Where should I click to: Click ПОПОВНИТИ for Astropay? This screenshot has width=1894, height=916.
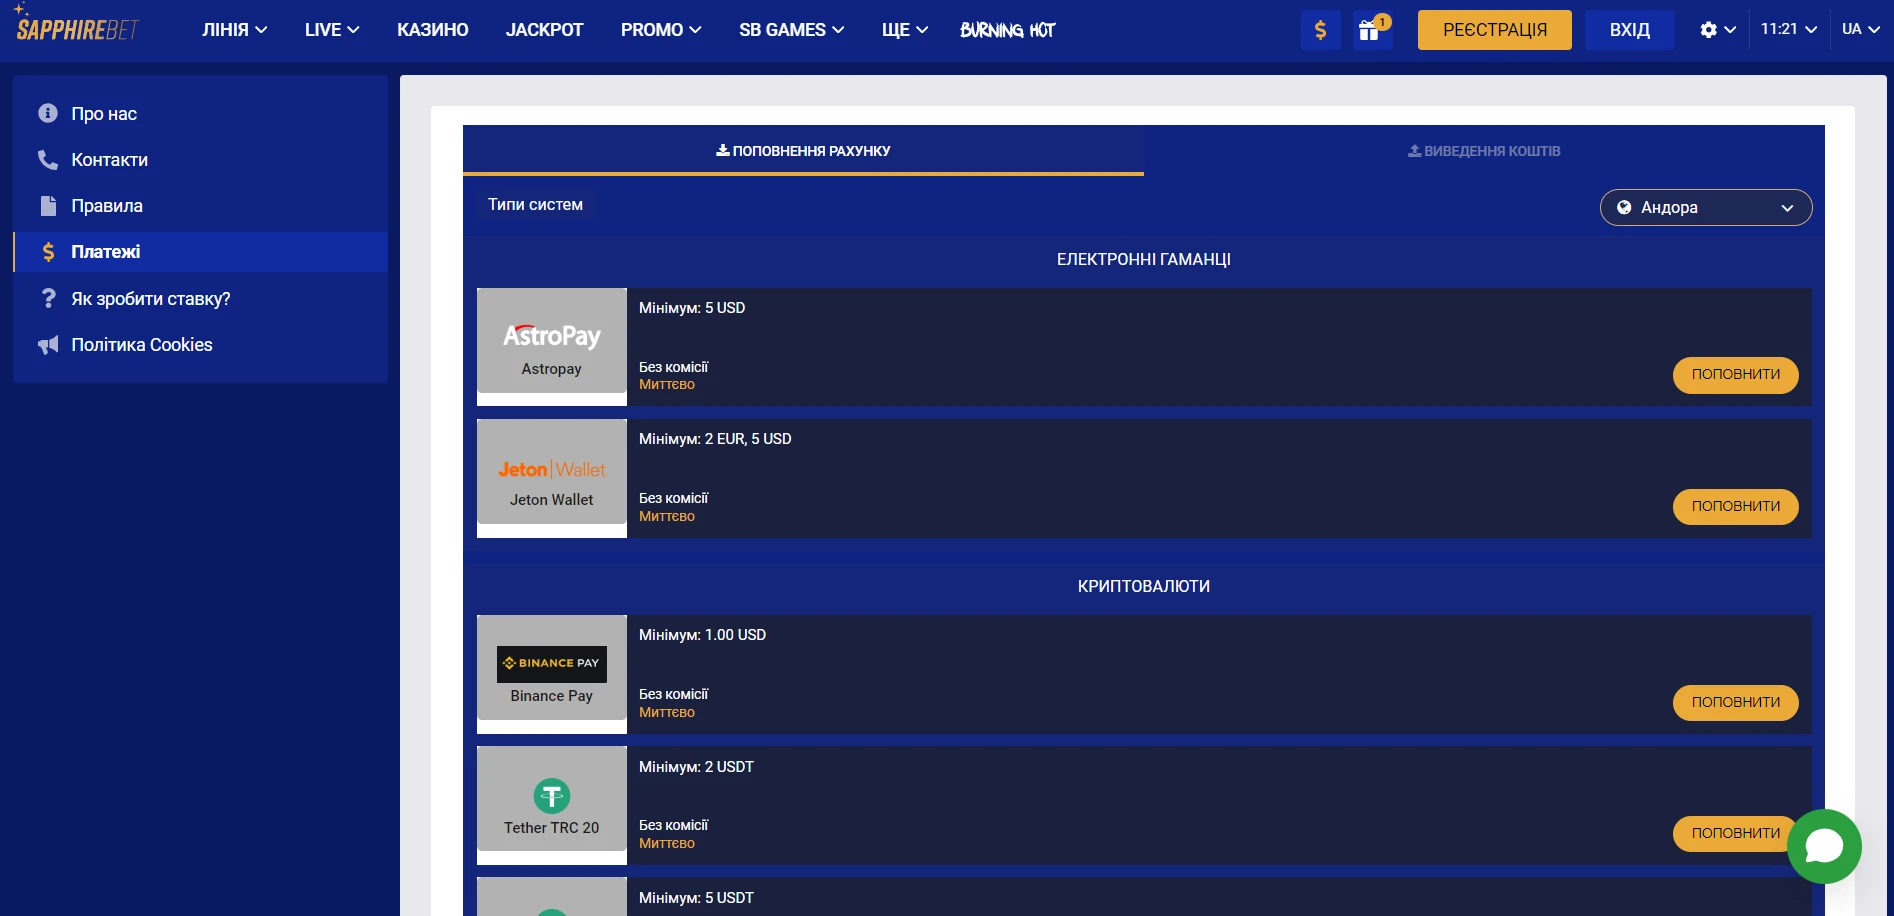pos(1735,375)
